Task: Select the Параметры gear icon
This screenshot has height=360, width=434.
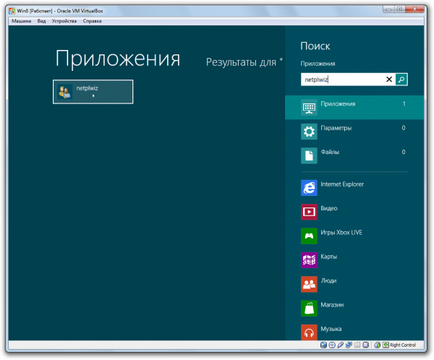Action: 309,131
